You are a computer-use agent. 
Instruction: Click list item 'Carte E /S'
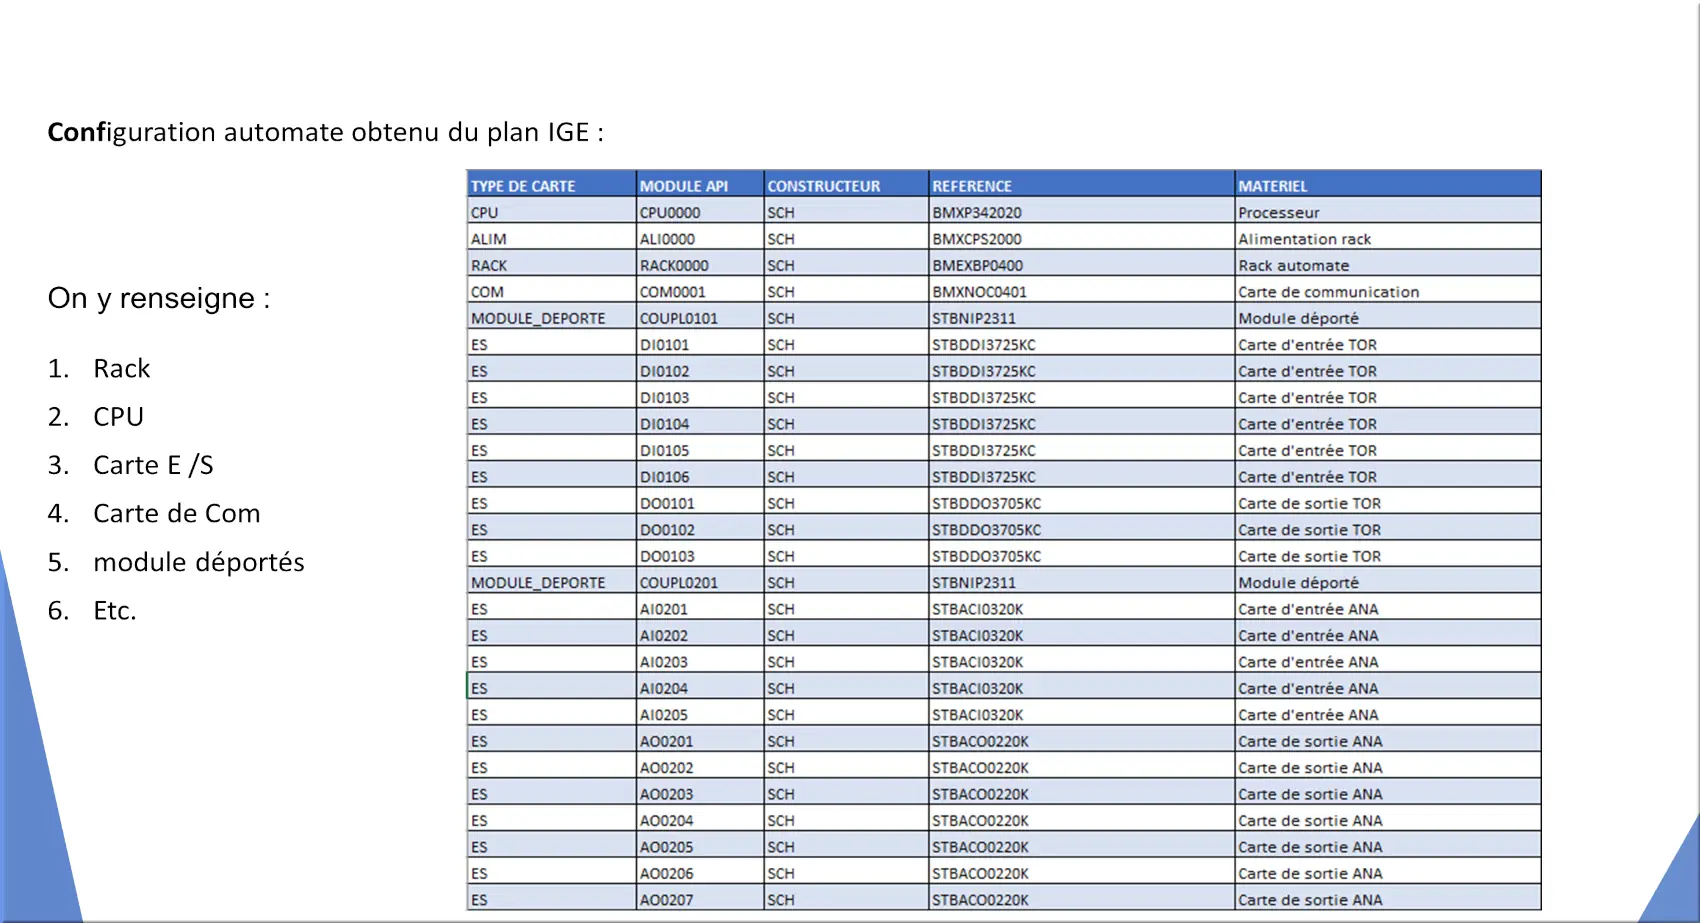tap(153, 465)
